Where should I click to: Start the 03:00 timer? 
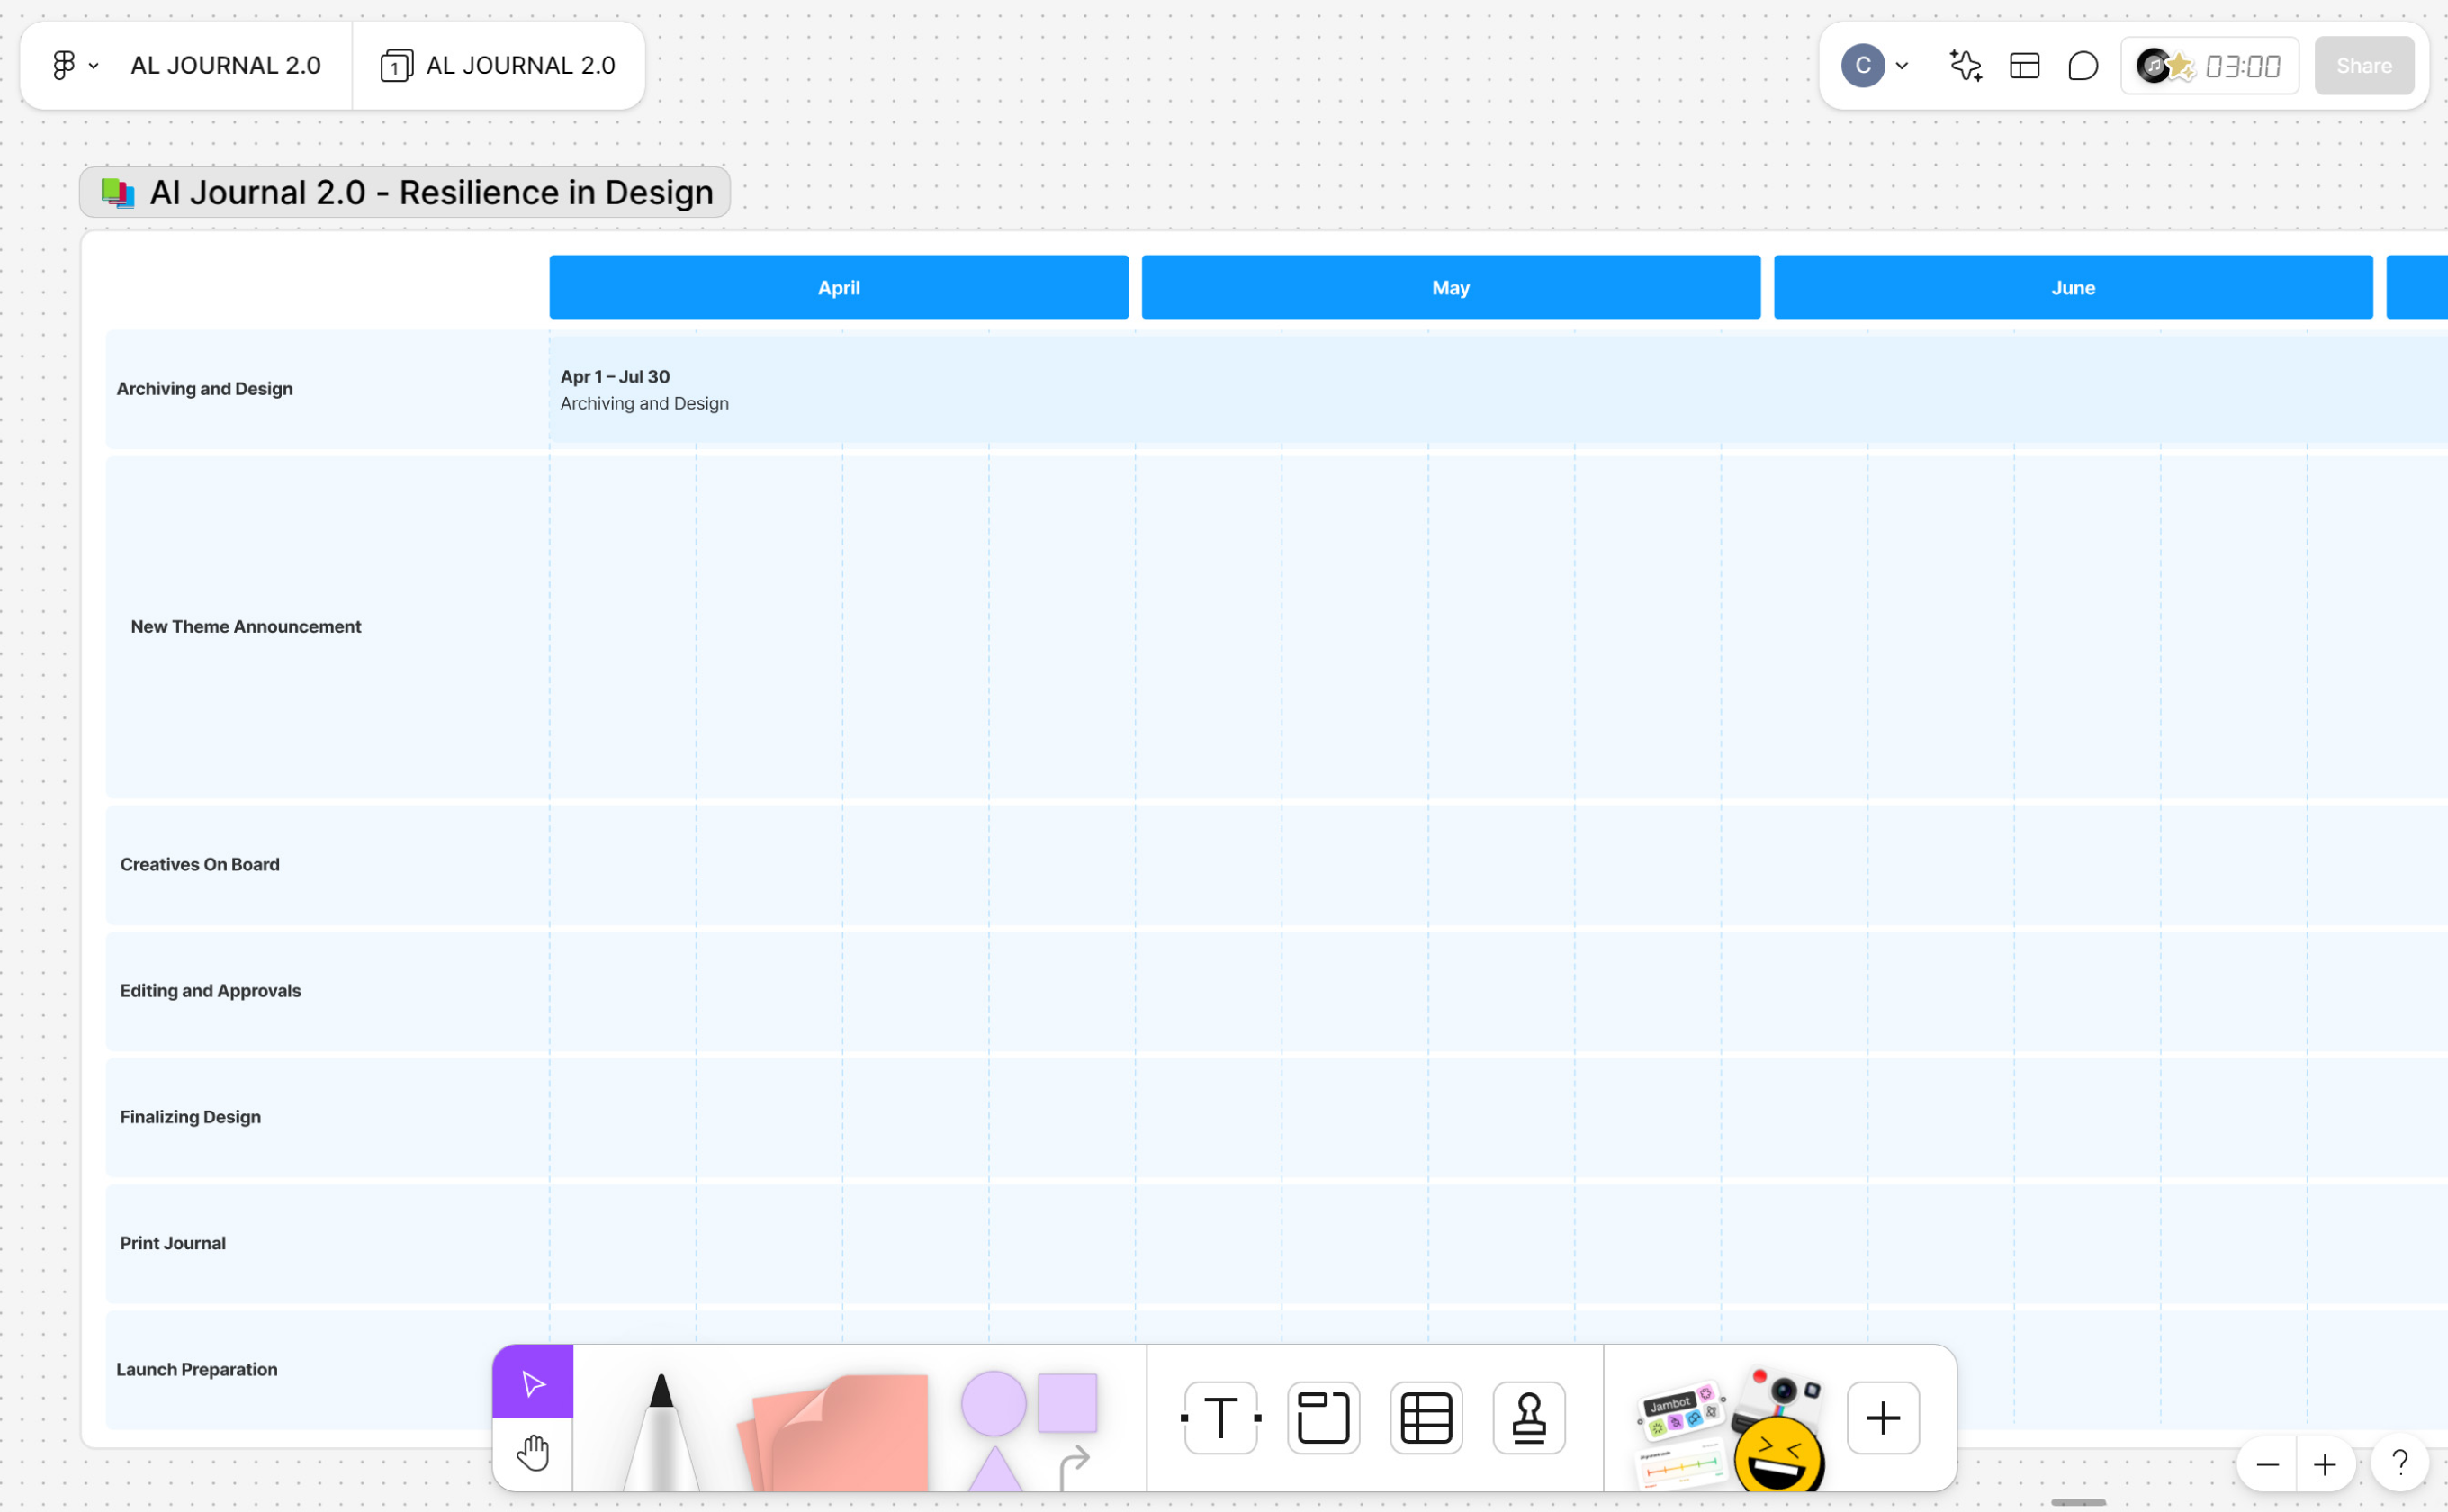click(x=2242, y=66)
